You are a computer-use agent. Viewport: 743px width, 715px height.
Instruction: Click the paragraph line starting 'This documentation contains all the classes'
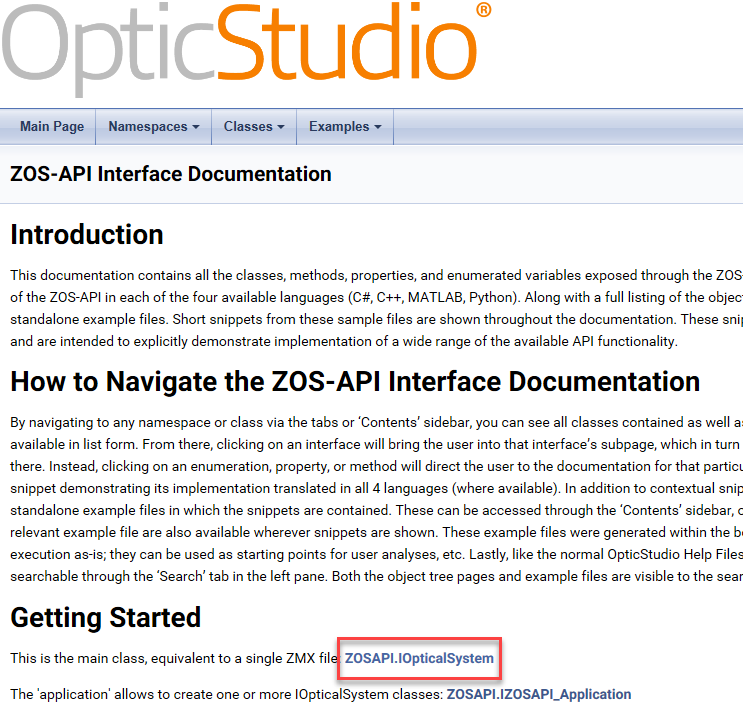click(376, 275)
